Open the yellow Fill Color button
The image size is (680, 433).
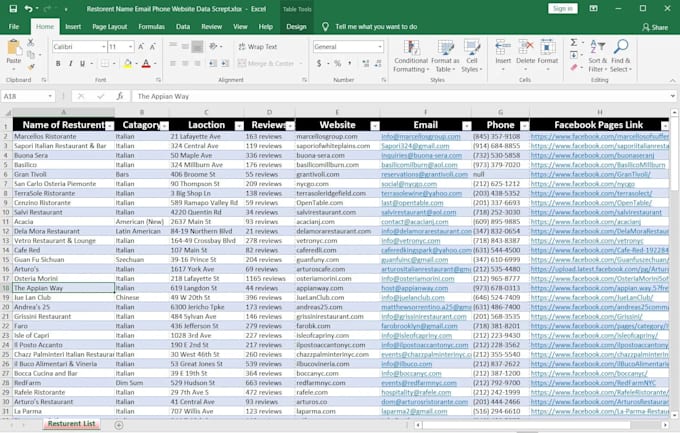click(128, 63)
